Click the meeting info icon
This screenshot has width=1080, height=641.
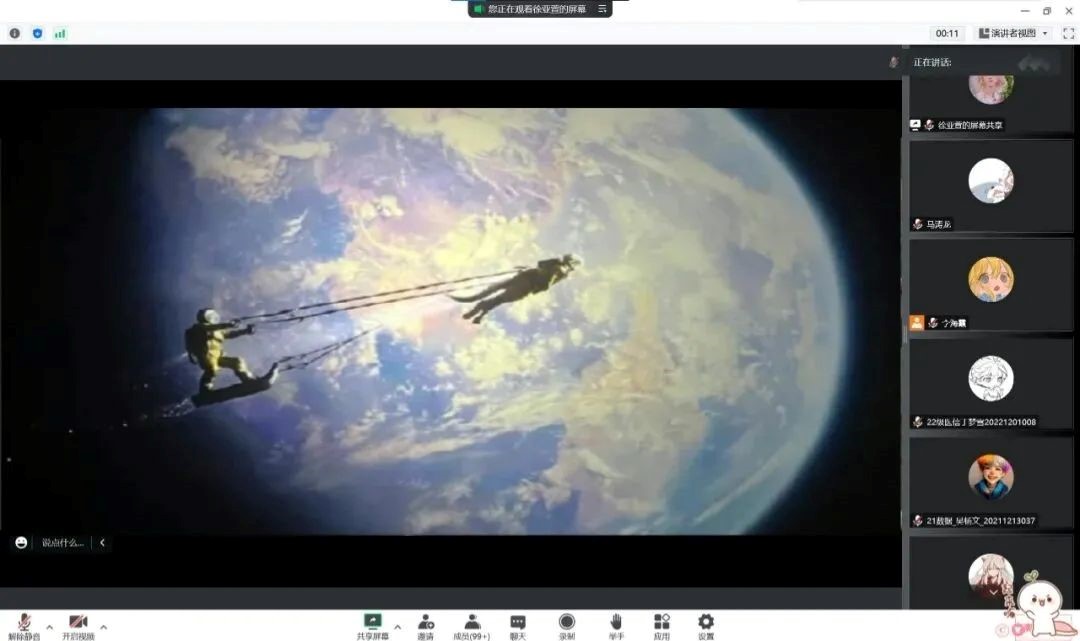(14, 33)
